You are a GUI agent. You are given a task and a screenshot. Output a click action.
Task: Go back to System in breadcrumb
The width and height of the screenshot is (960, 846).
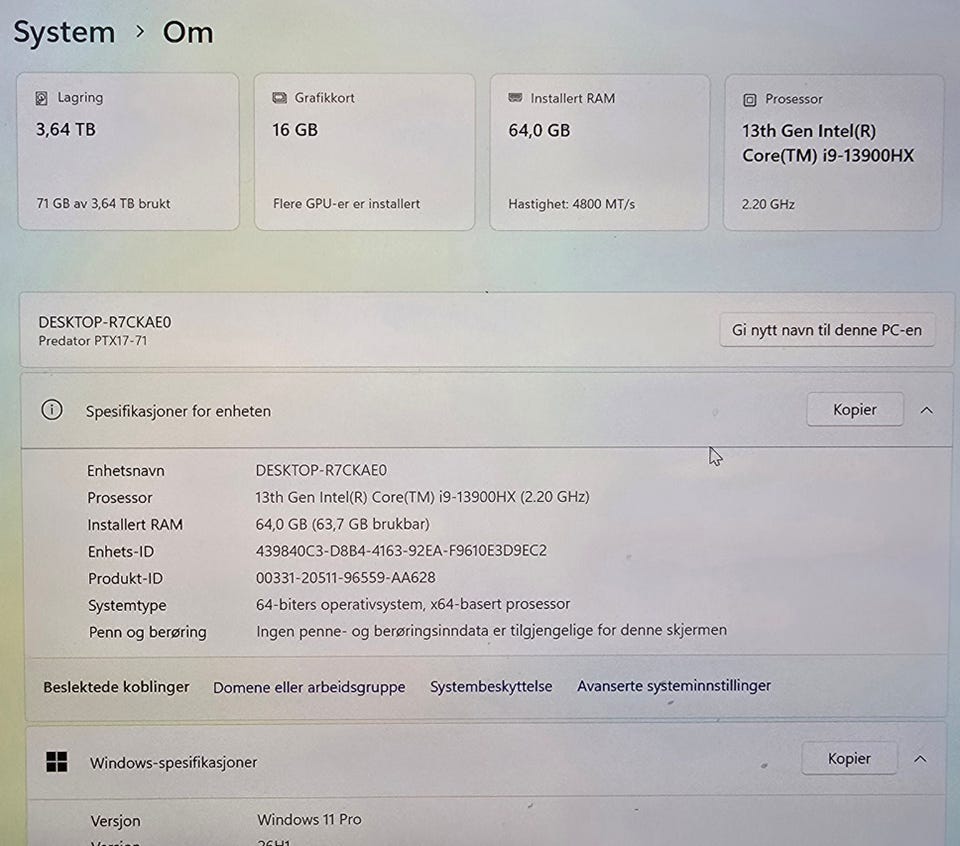pyautogui.click(x=64, y=32)
